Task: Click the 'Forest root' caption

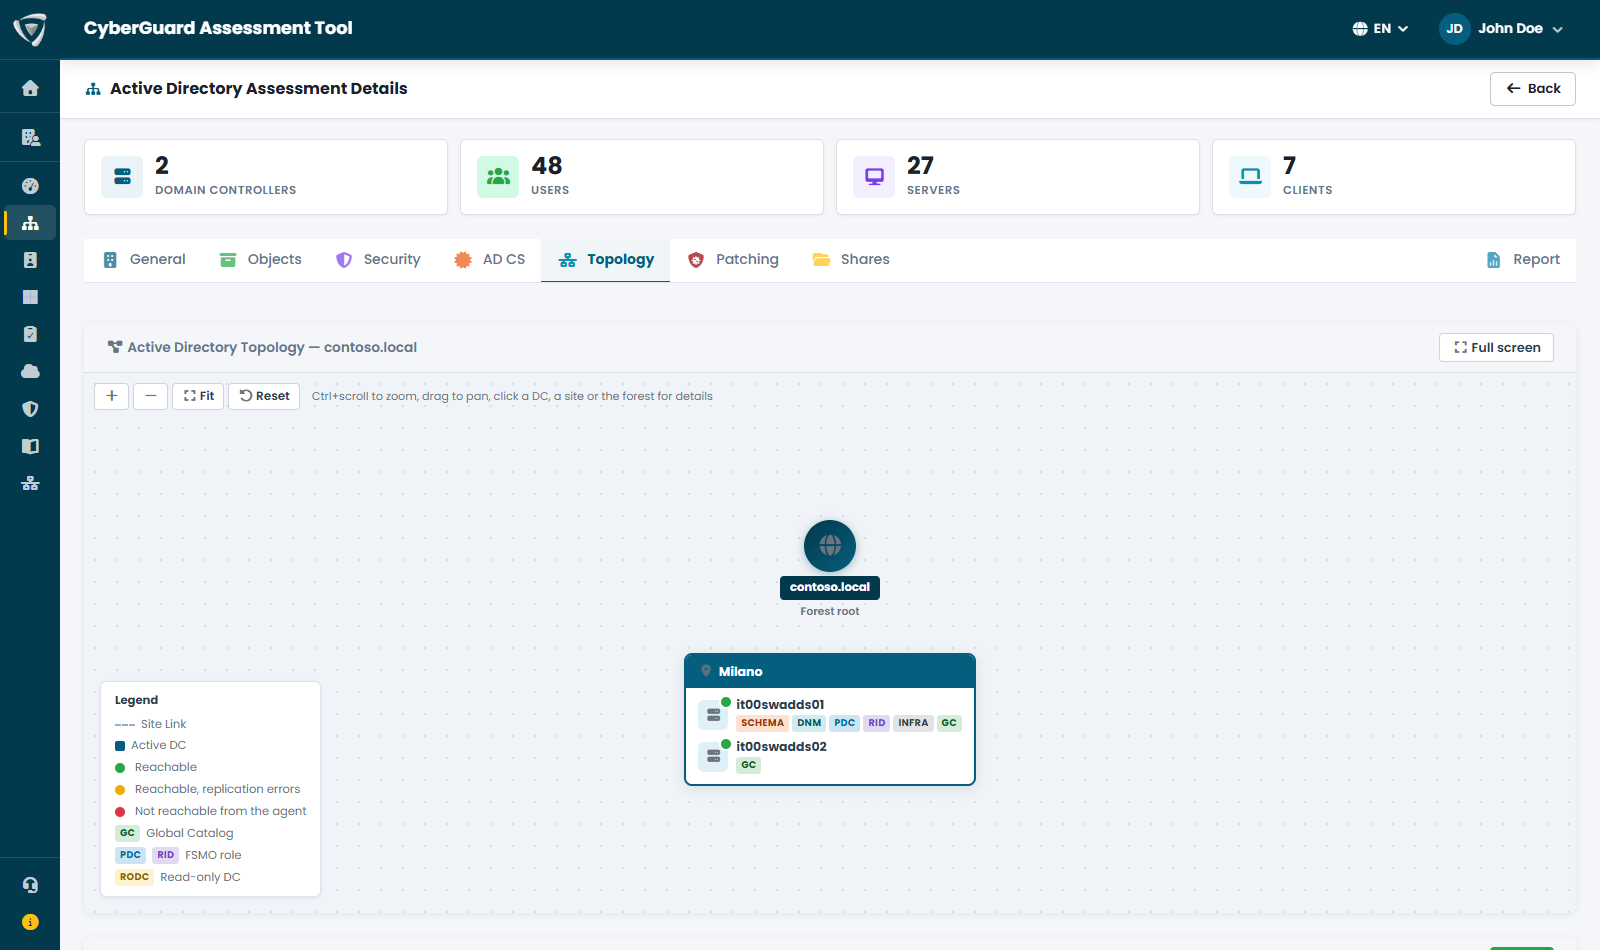Action: tap(830, 612)
